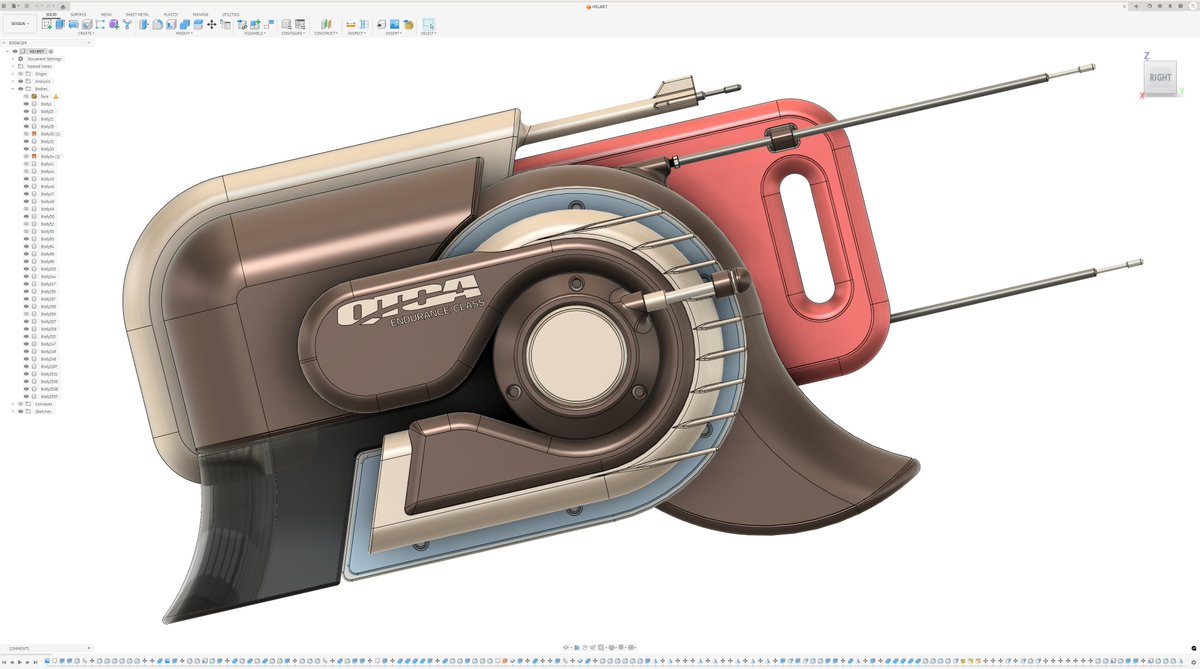Jump timeline to end
Screen dimensions: 1200x669
click(35, 662)
